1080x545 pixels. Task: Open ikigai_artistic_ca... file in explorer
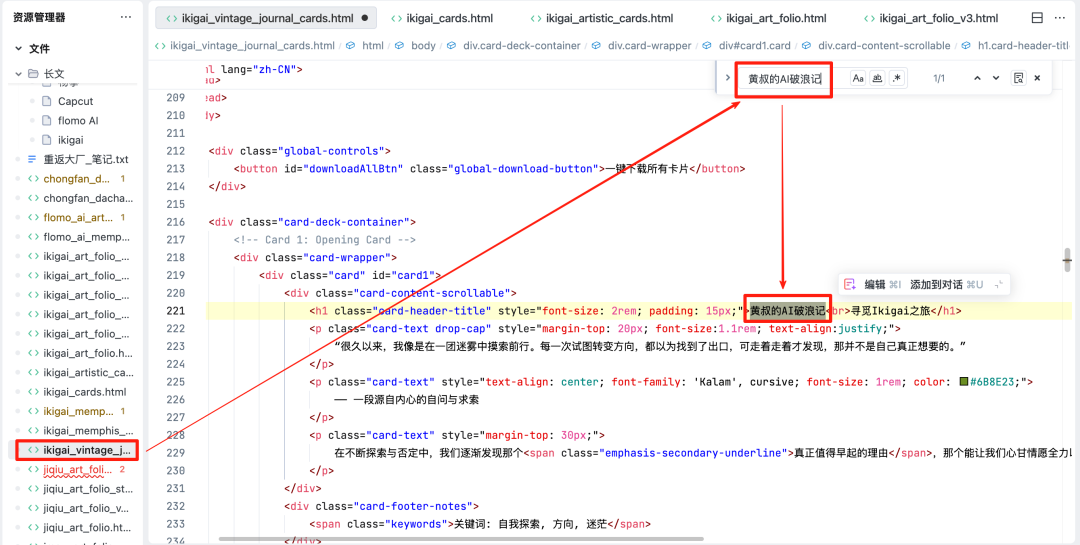pos(88,373)
